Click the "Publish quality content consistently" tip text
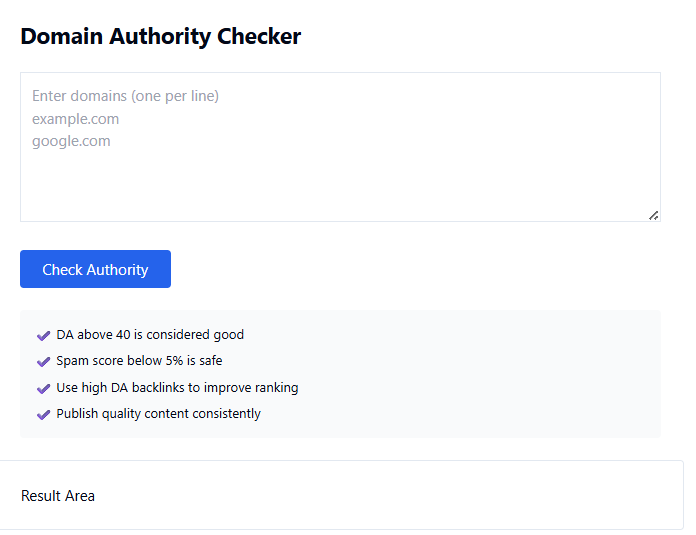The image size is (696, 535). (158, 413)
